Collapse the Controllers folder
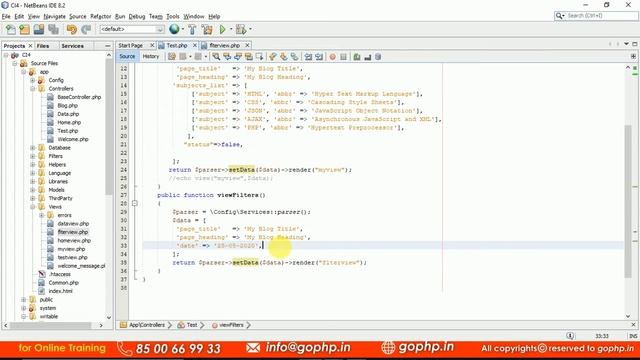The width and height of the screenshot is (640, 360). click(x=33, y=89)
